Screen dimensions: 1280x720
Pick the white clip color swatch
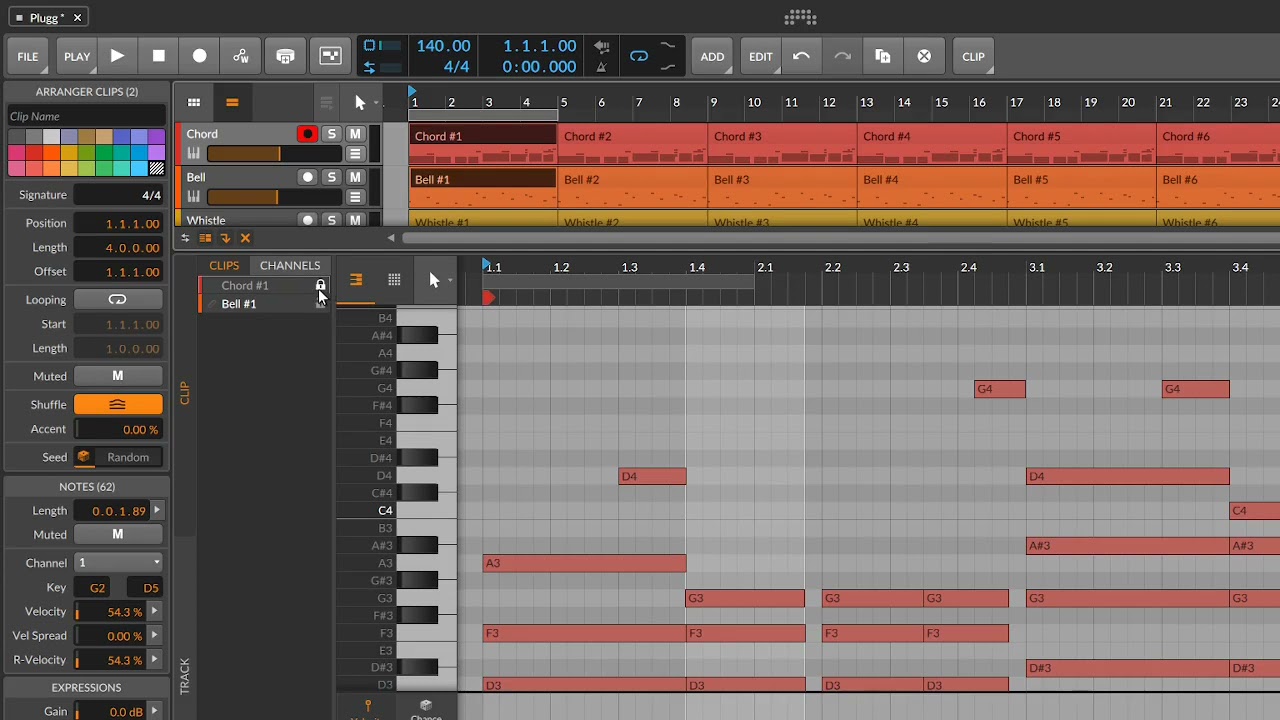click(x=51, y=137)
